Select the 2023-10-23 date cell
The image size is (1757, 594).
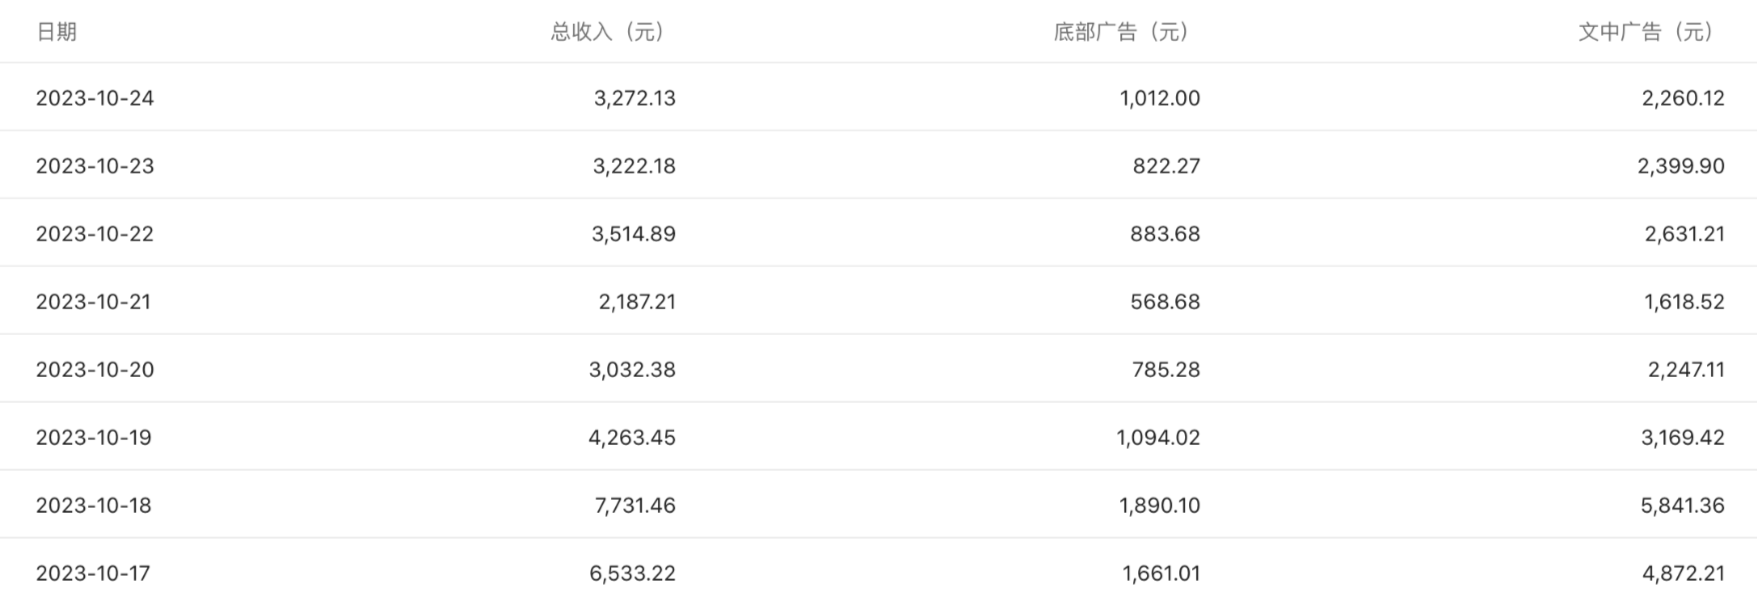click(95, 166)
